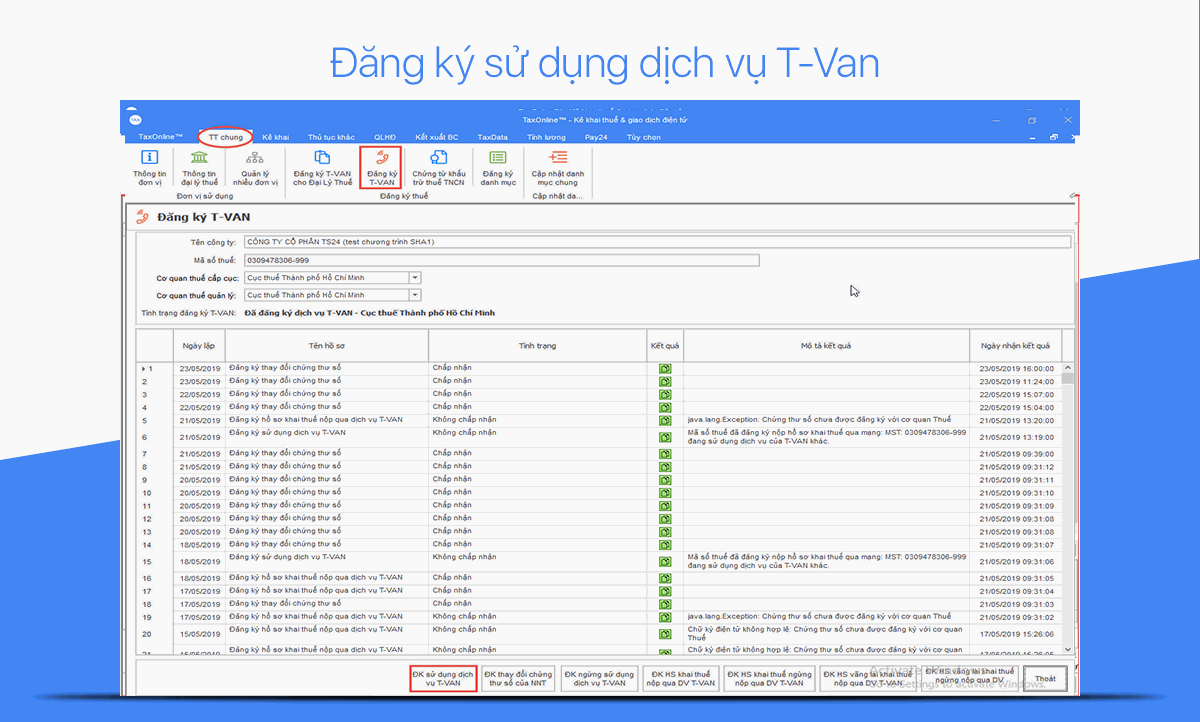This screenshot has width=1200, height=722.
Task: Click the Mã số thuế input field
Action: [x=500, y=261]
